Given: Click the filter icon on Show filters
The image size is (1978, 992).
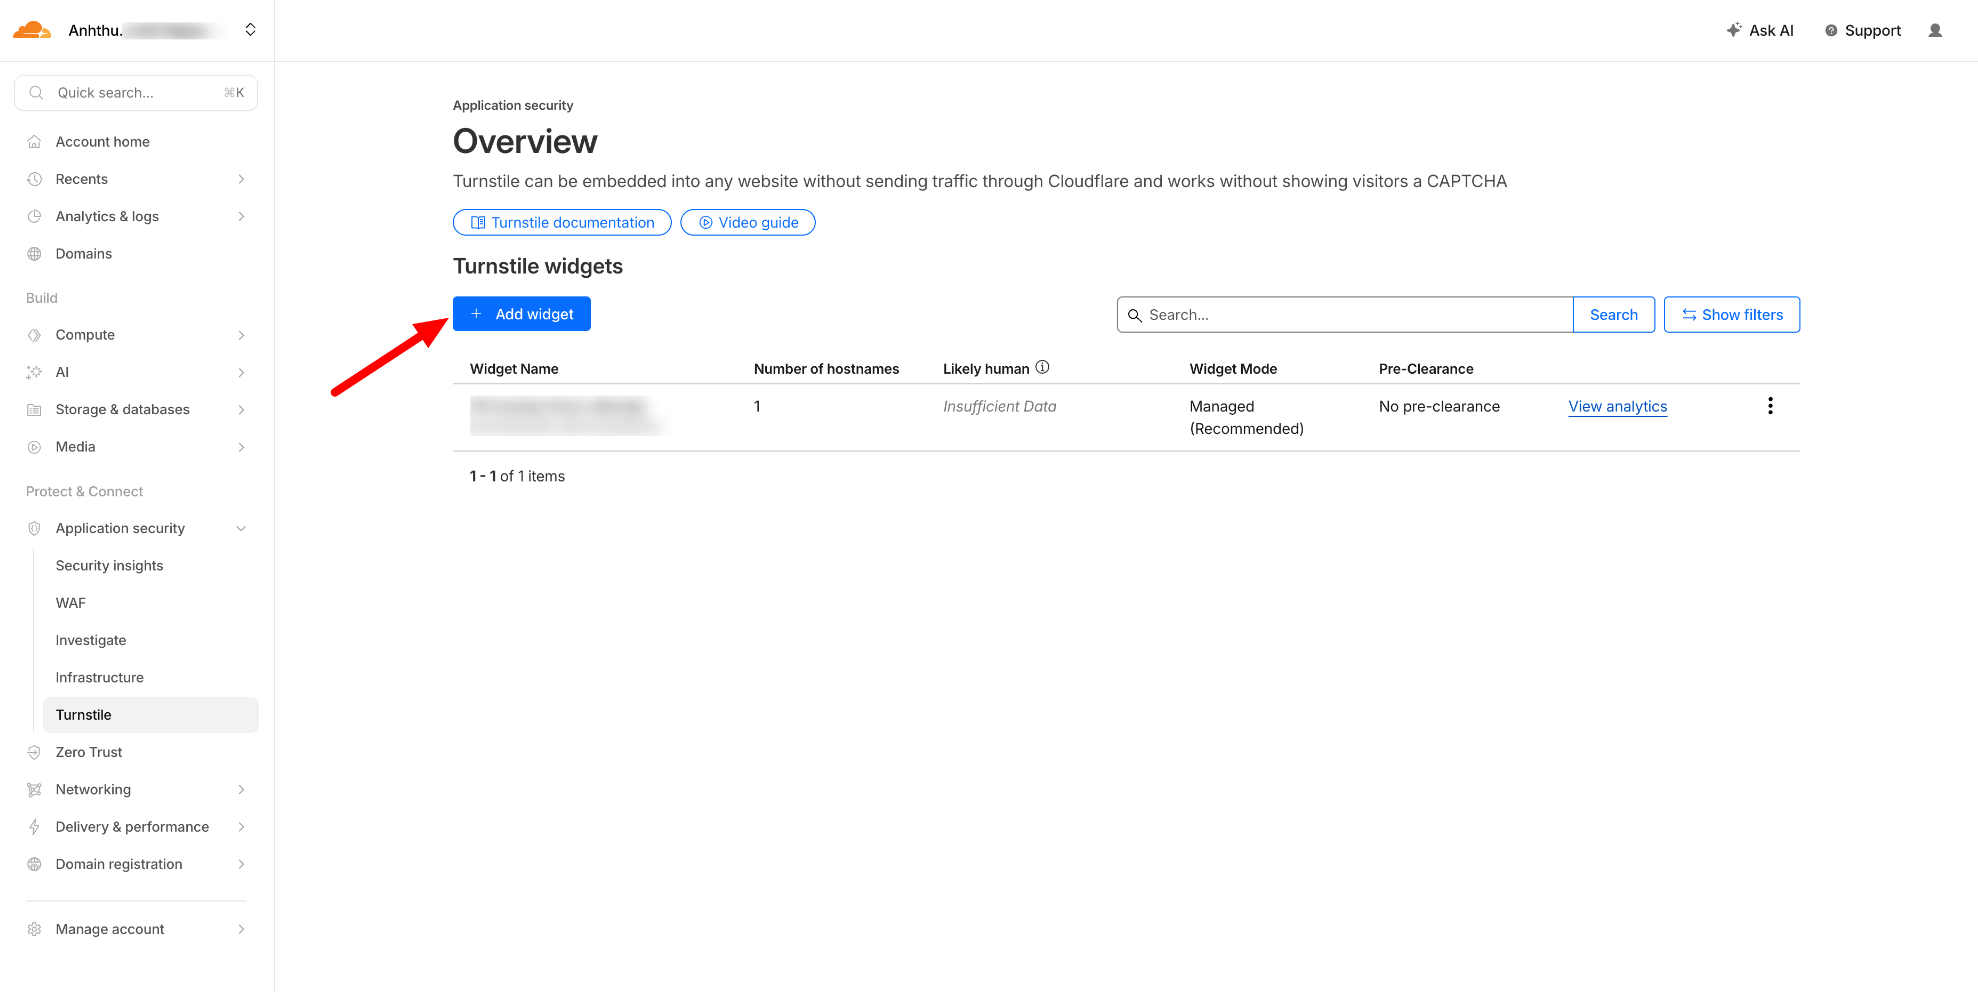Looking at the screenshot, I should click(1689, 315).
